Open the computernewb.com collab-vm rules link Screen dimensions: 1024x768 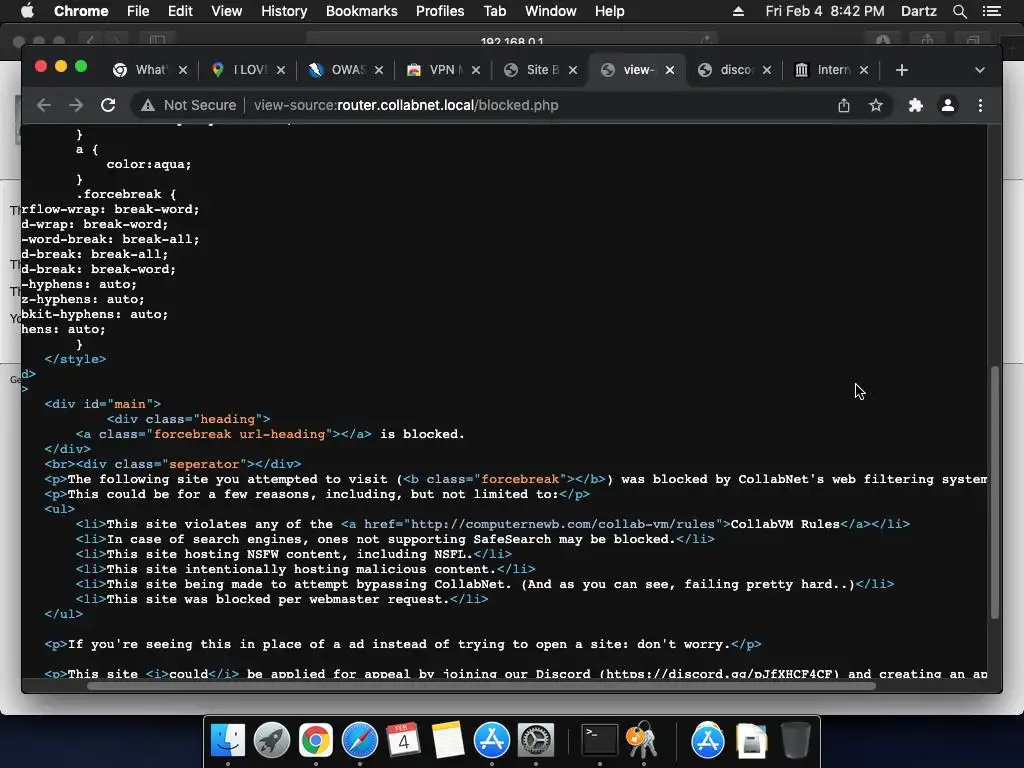click(564, 524)
